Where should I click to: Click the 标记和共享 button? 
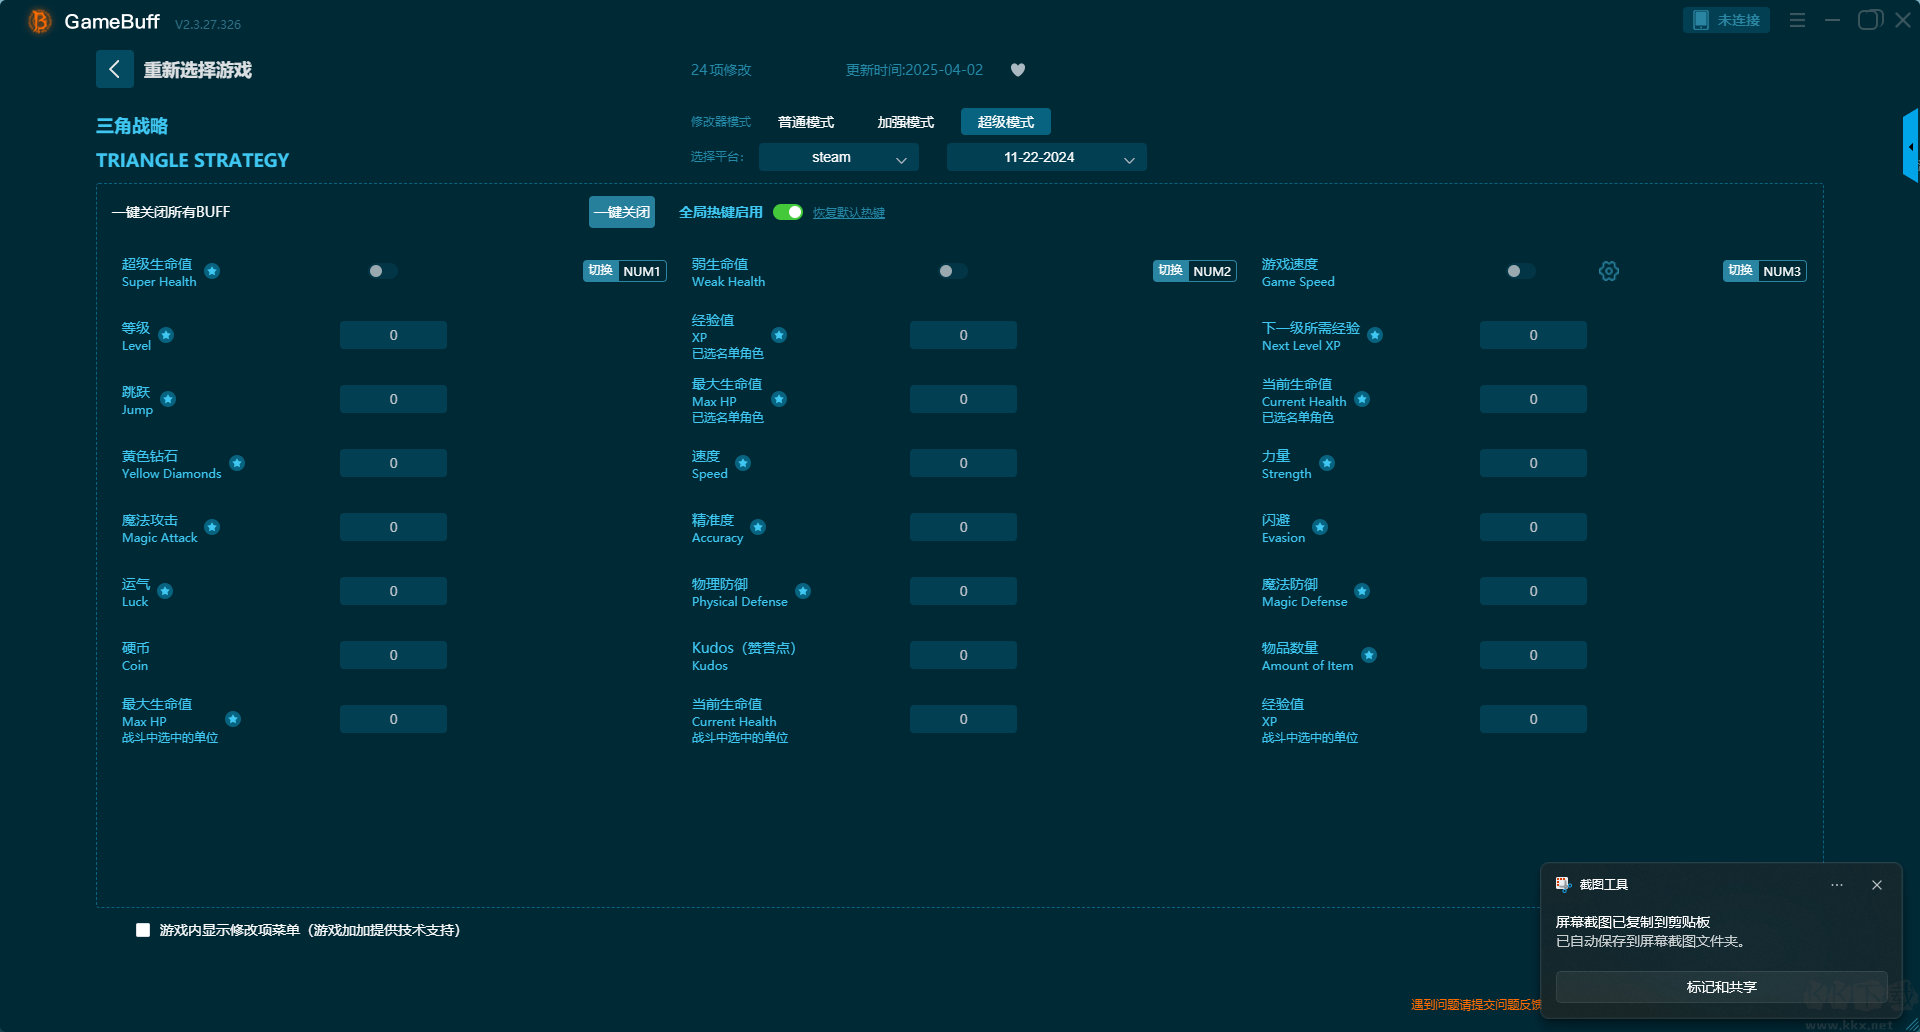point(1722,987)
